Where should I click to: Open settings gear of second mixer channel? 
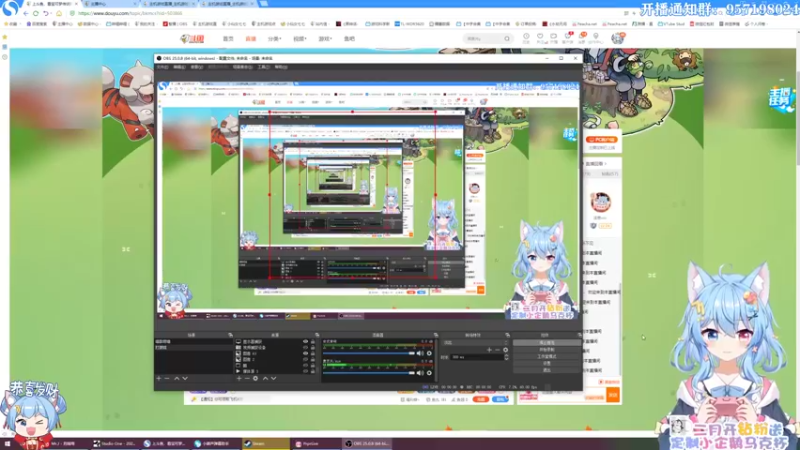pyautogui.click(x=429, y=373)
